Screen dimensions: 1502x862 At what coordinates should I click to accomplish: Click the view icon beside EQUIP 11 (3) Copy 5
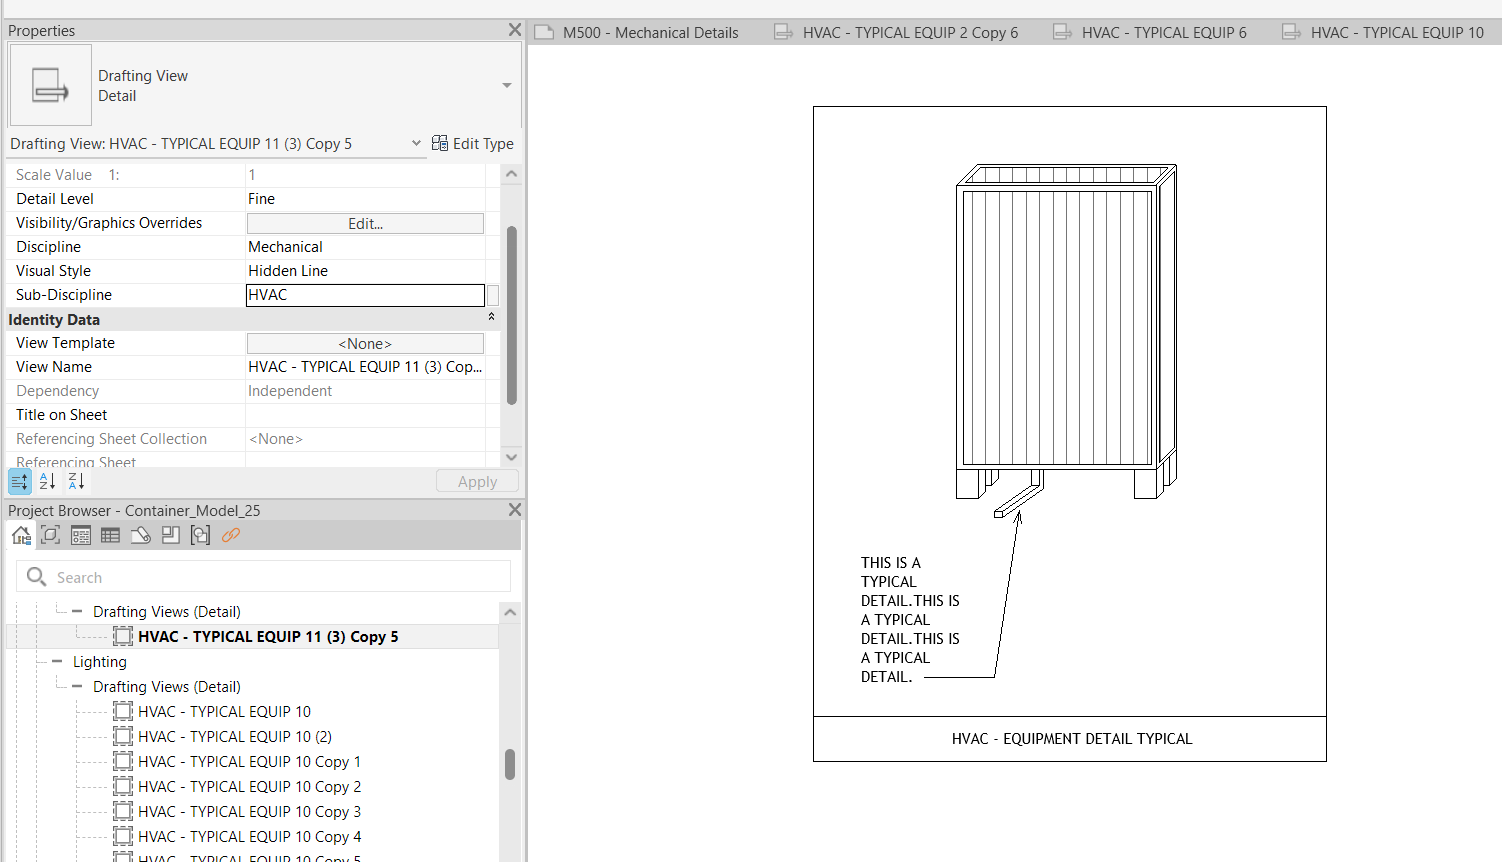[x=123, y=636]
